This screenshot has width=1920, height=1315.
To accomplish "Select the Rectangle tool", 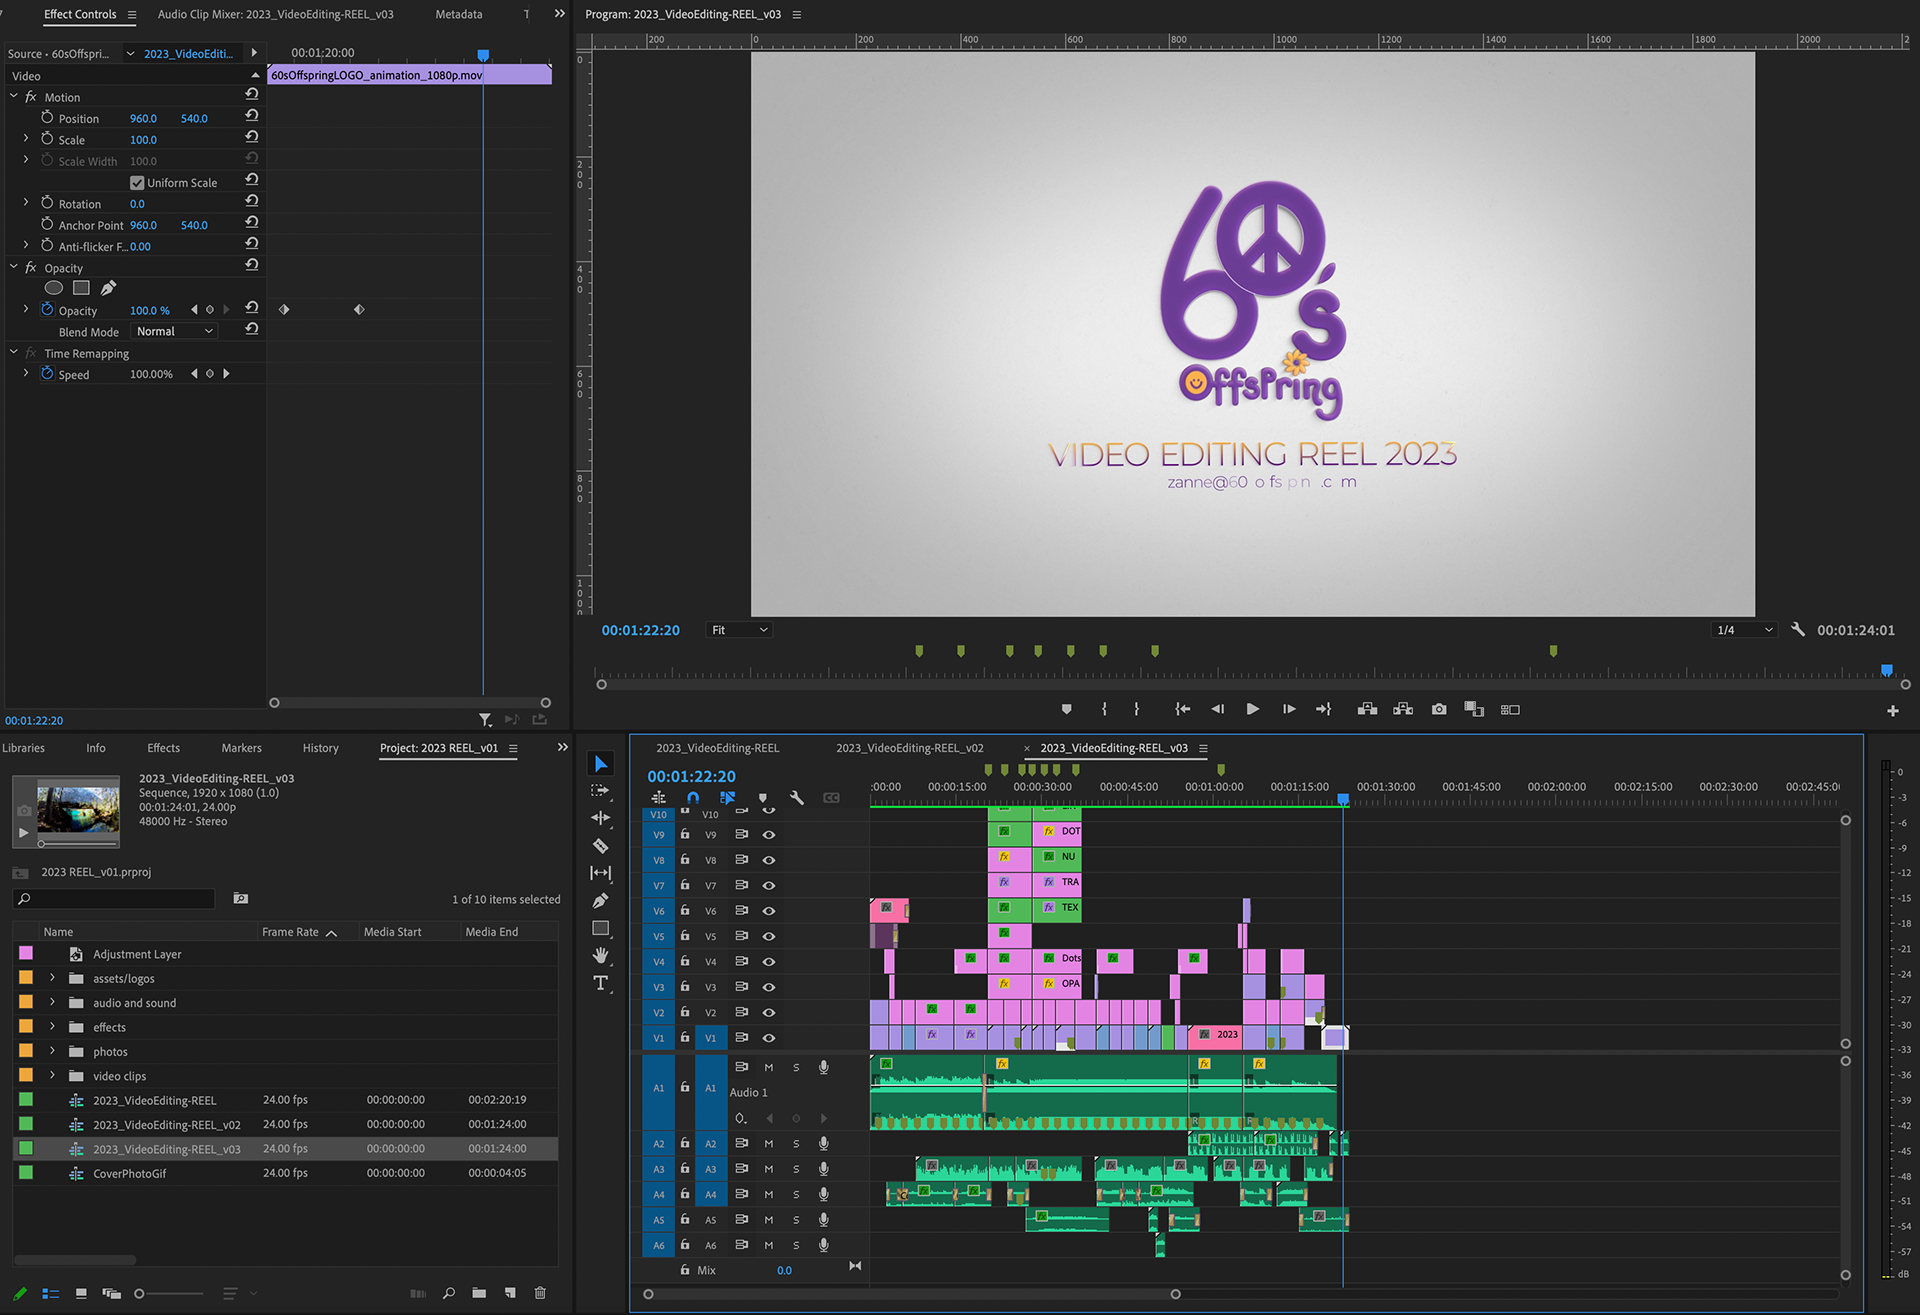I will [600, 928].
